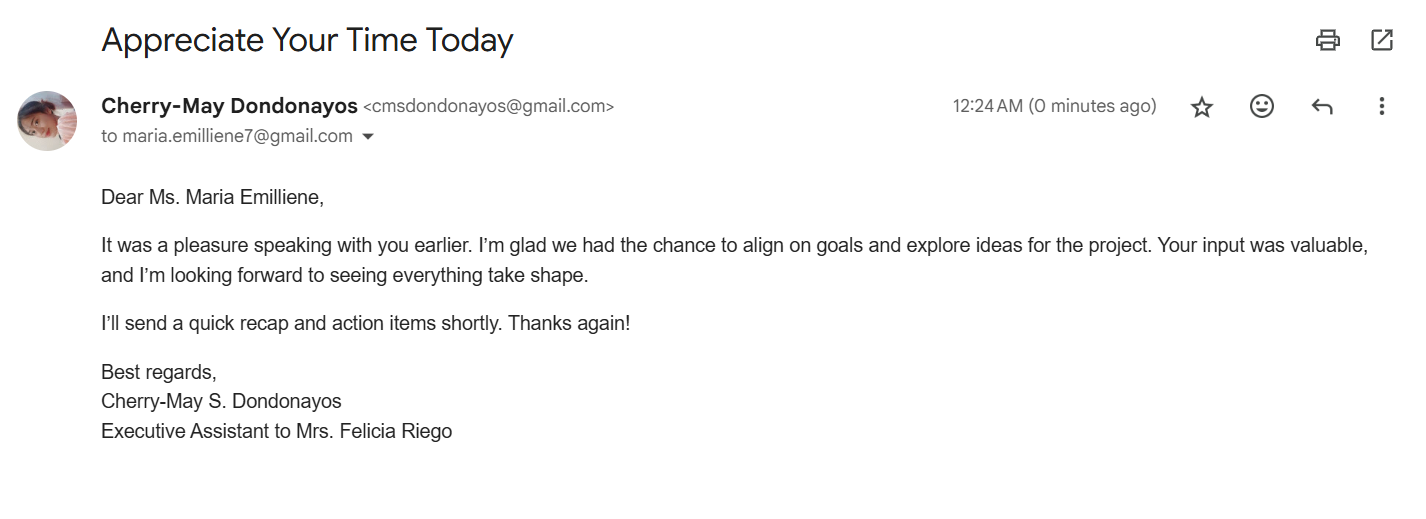1426x519 pixels.
Task: Add an emoji reaction to the email
Action: 1262,106
